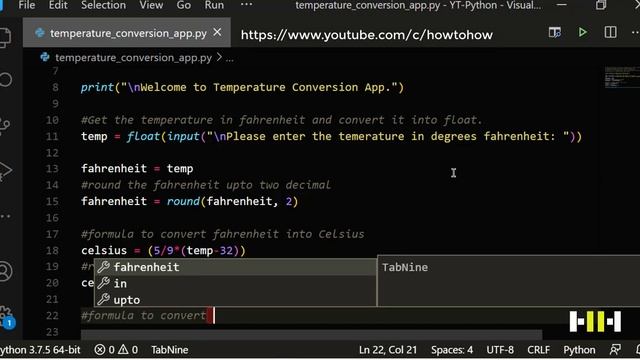Click the horizontal scrollbar of the editor
This screenshot has height=360, width=640.
(311, 335)
